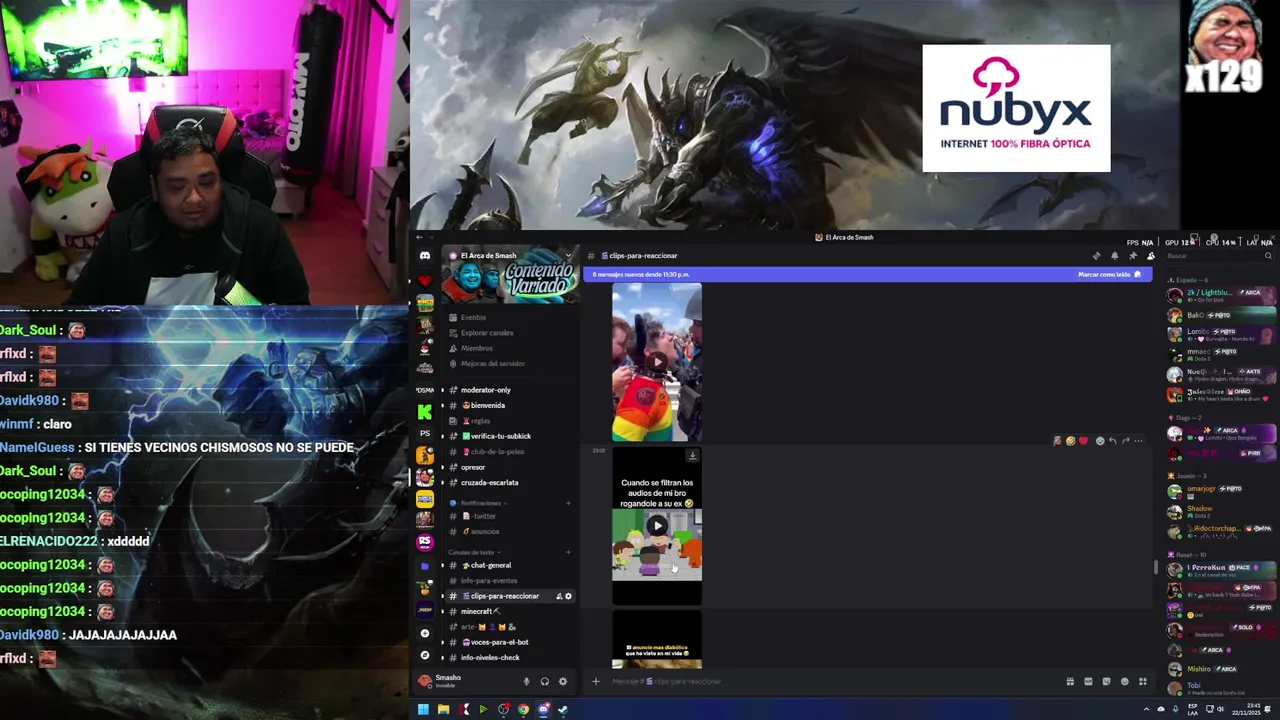Image resolution: width=1280 pixels, height=720 pixels.
Task: Open member Mishiro profile
Action: click(x=1221, y=669)
